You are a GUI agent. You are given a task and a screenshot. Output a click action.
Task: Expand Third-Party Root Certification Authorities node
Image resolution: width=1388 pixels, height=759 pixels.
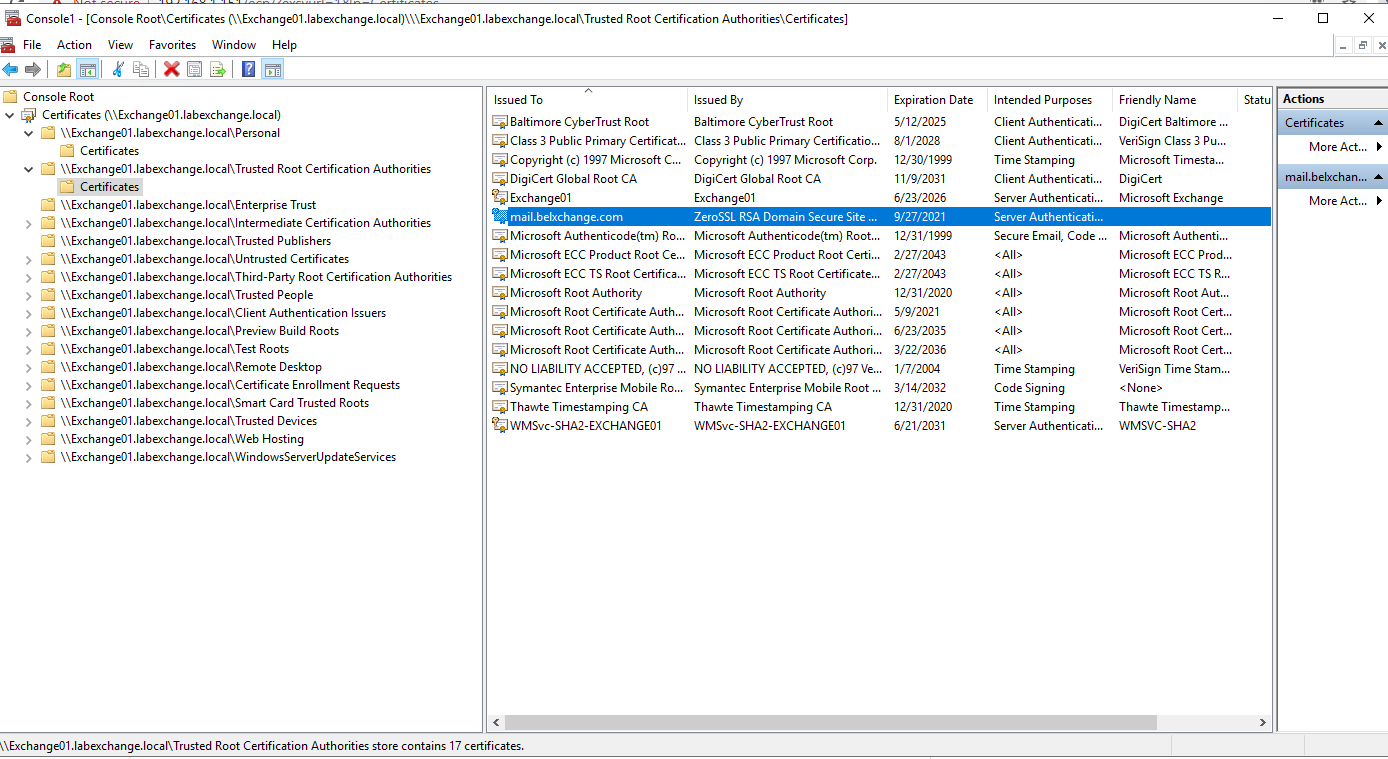(x=29, y=277)
